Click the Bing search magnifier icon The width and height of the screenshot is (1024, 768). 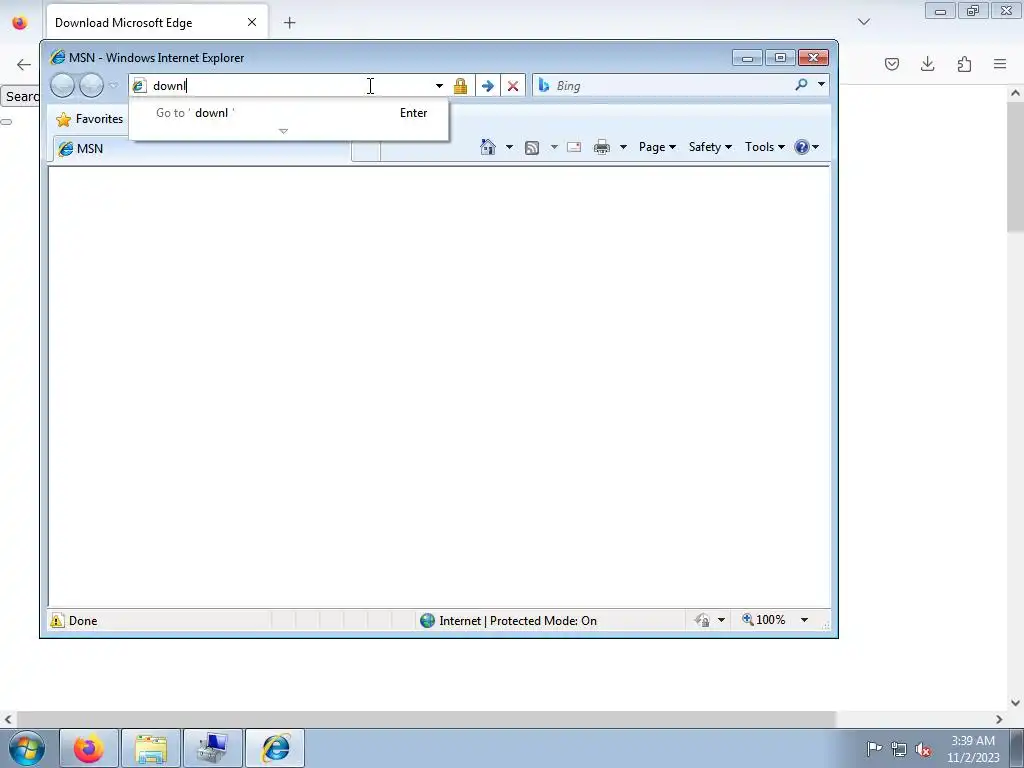click(801, 85)
